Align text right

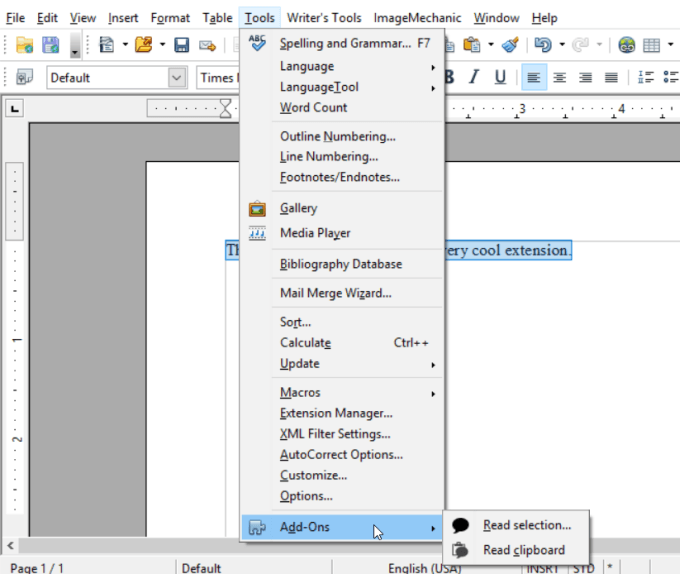(585, 78)
